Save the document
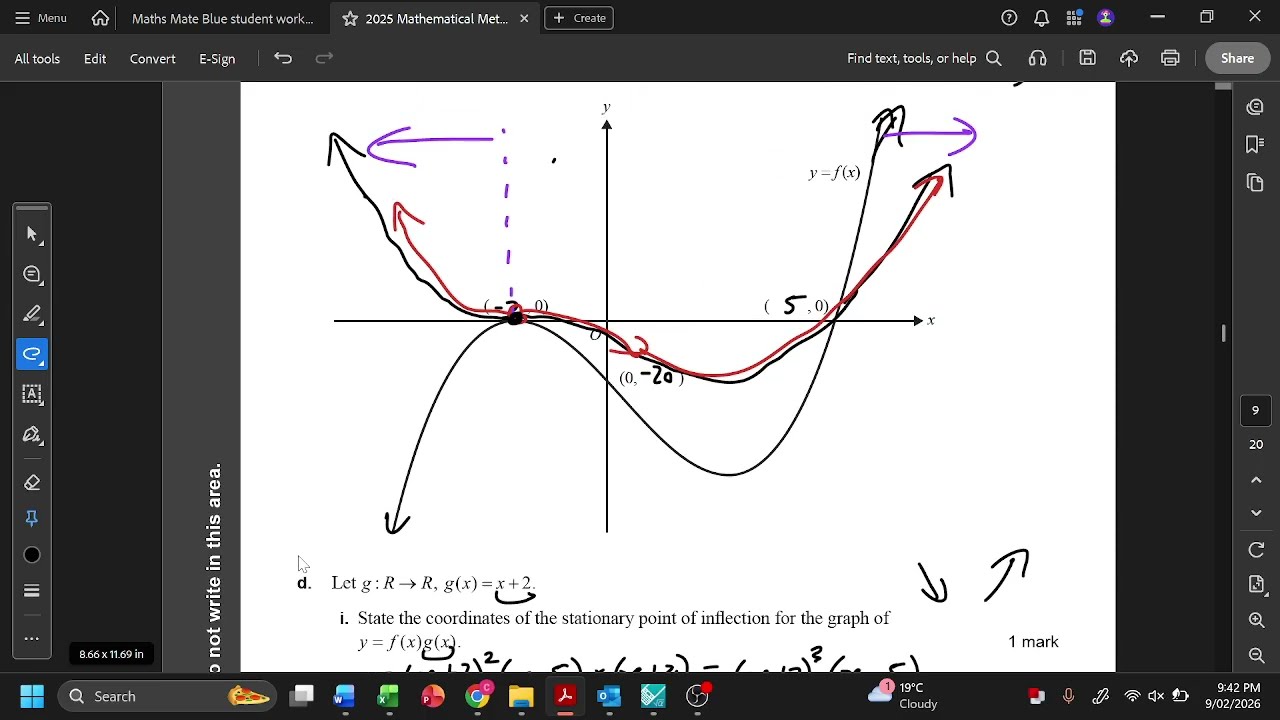 pos(1087,58)
